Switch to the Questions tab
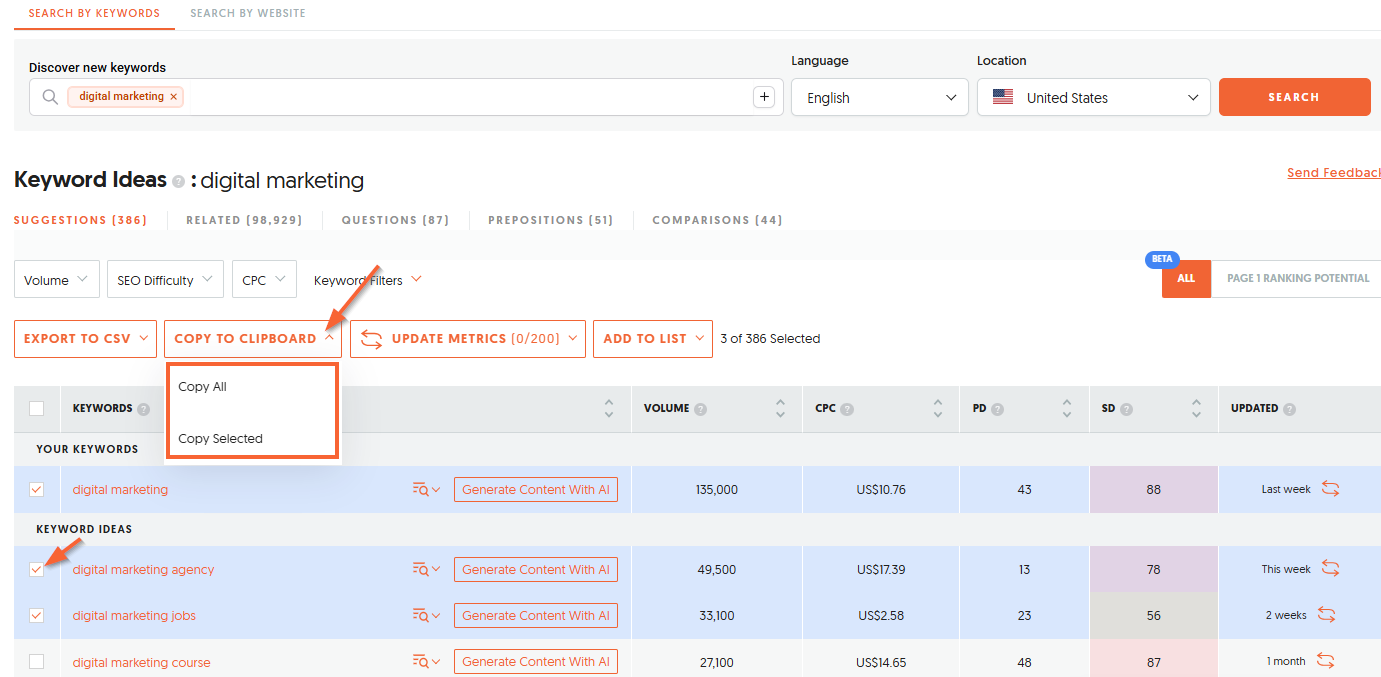The height and width of the screenshot is (677, 1381). point(395,220)
